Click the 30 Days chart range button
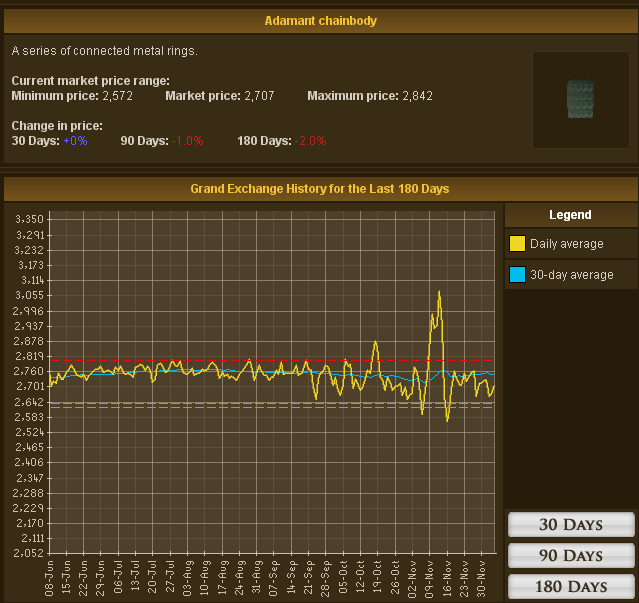639x603 pixels. pyautogui.click(x=571, y=524)
